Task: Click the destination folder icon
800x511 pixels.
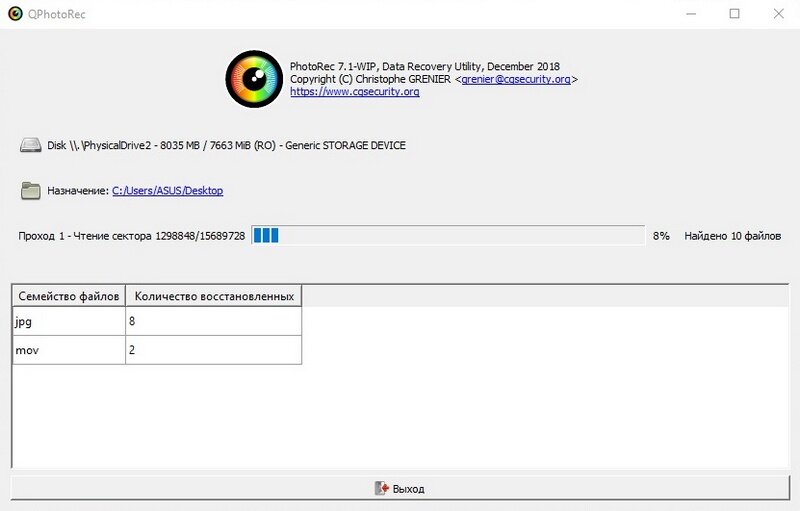Action: pos(31,191)
